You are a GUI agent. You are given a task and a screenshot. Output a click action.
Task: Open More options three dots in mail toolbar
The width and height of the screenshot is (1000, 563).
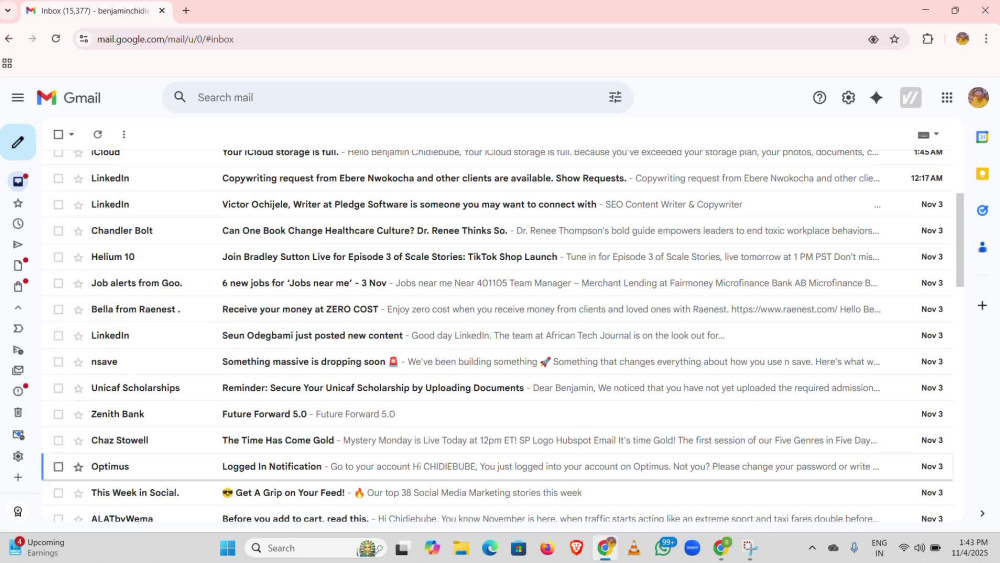(x=124, y=135)
